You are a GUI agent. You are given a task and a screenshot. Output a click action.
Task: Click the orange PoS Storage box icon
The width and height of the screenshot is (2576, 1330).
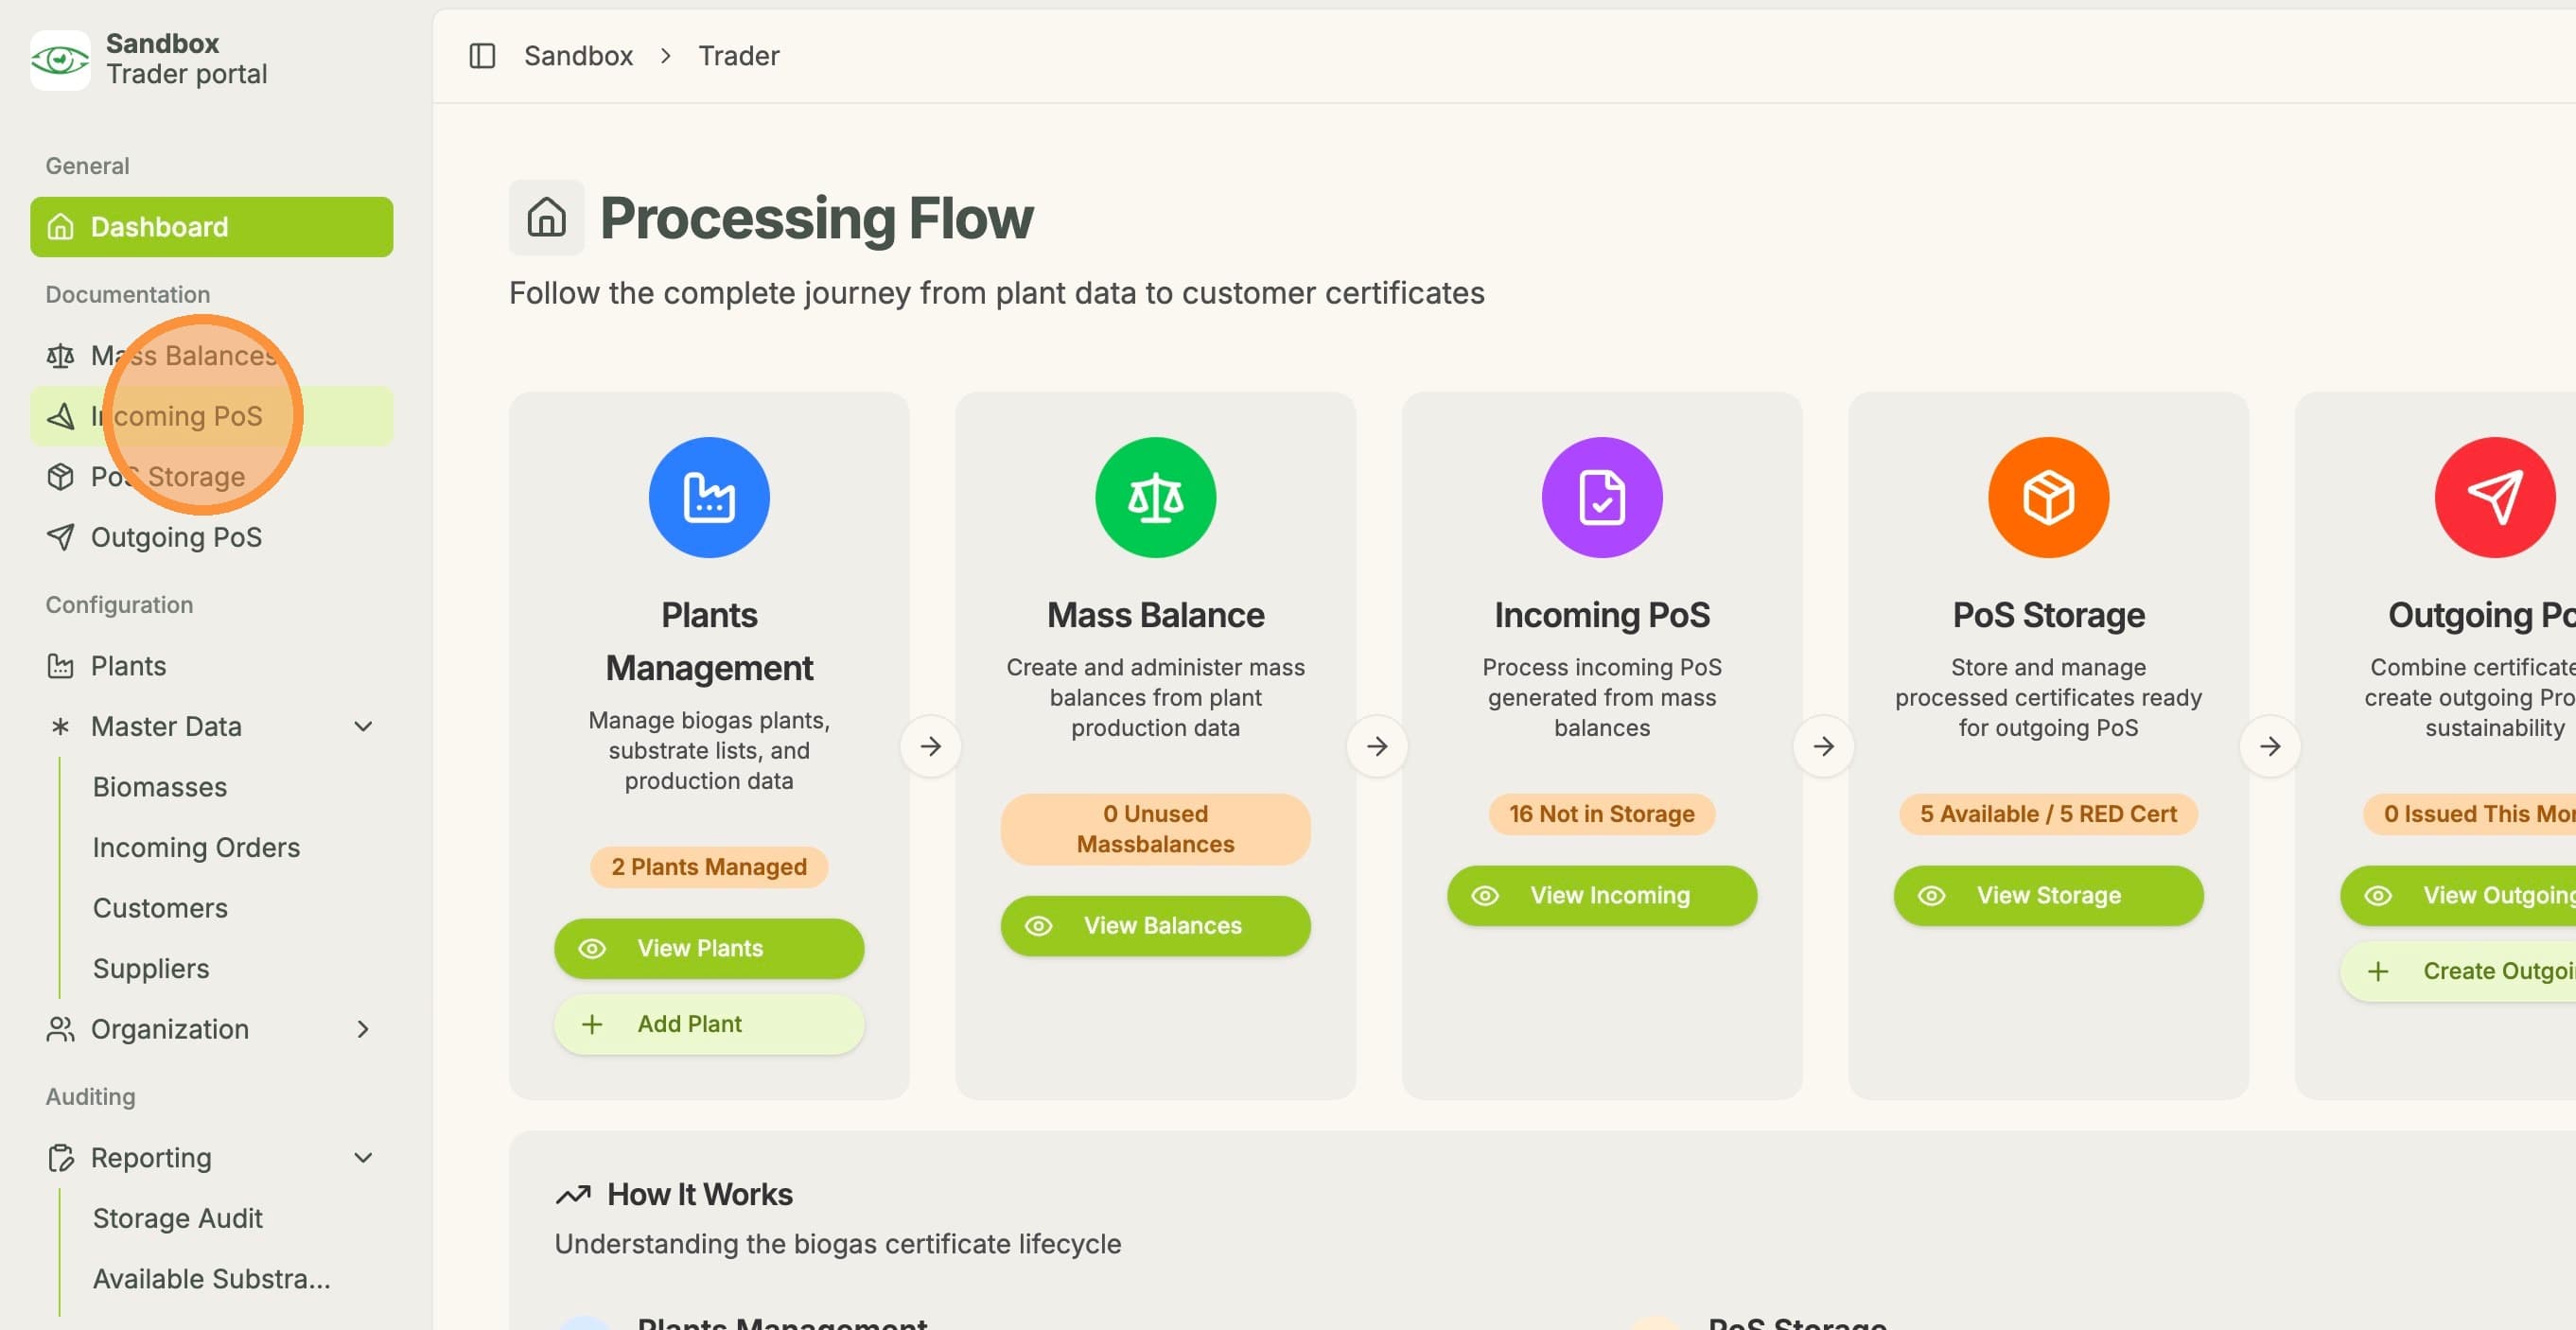(2049, 497)
